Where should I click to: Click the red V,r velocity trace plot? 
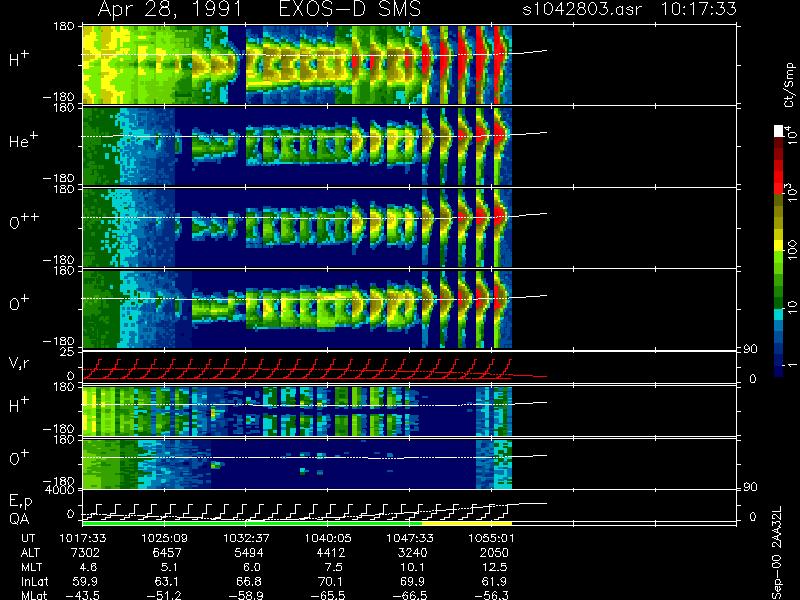[315, 368]
